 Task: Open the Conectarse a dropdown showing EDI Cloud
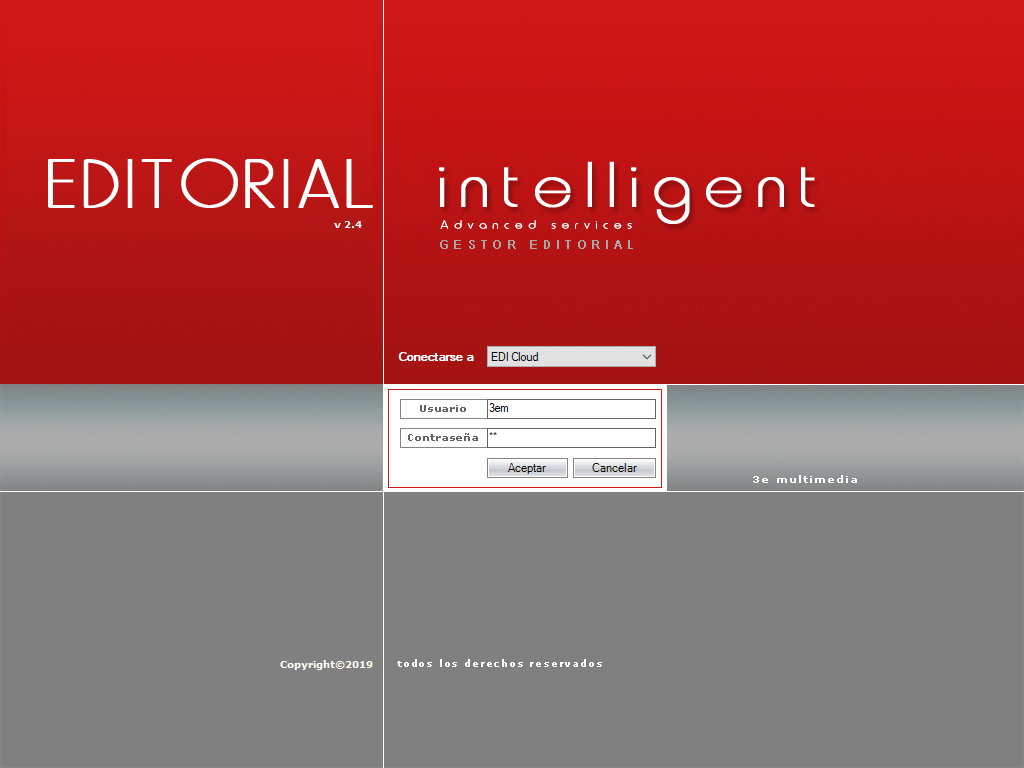click(571, 357)
